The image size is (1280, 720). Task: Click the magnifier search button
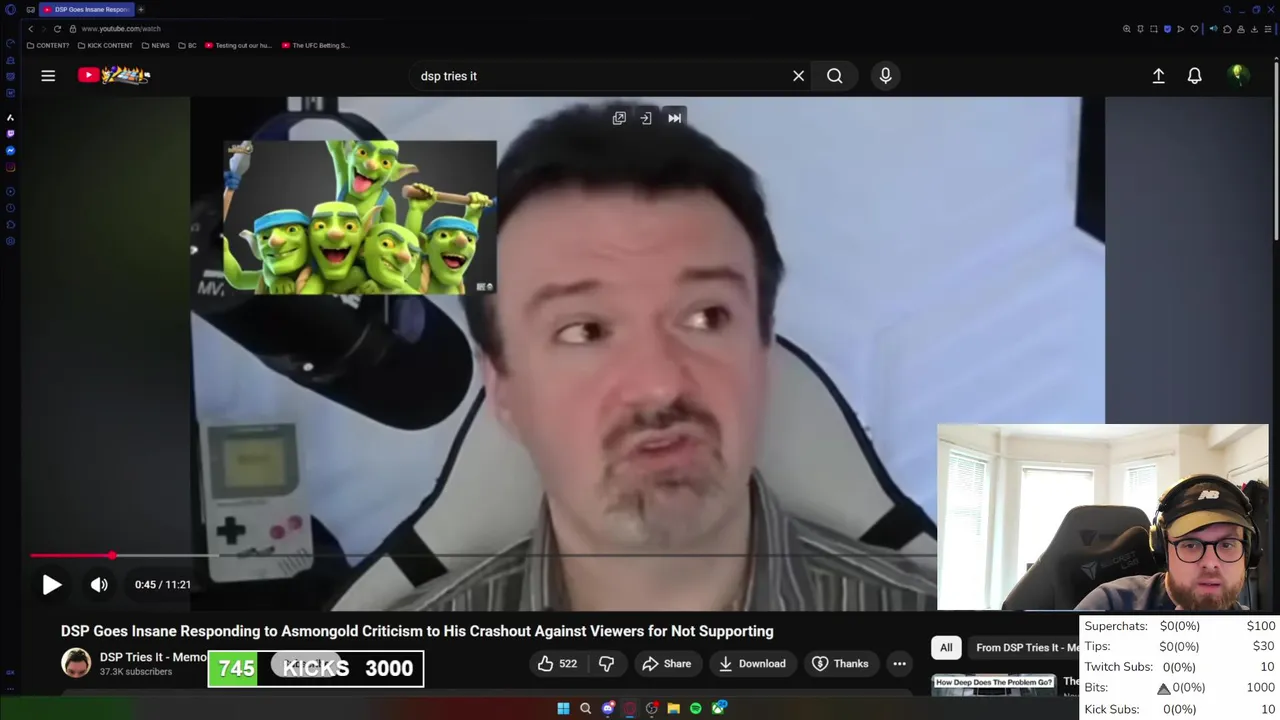834,76
